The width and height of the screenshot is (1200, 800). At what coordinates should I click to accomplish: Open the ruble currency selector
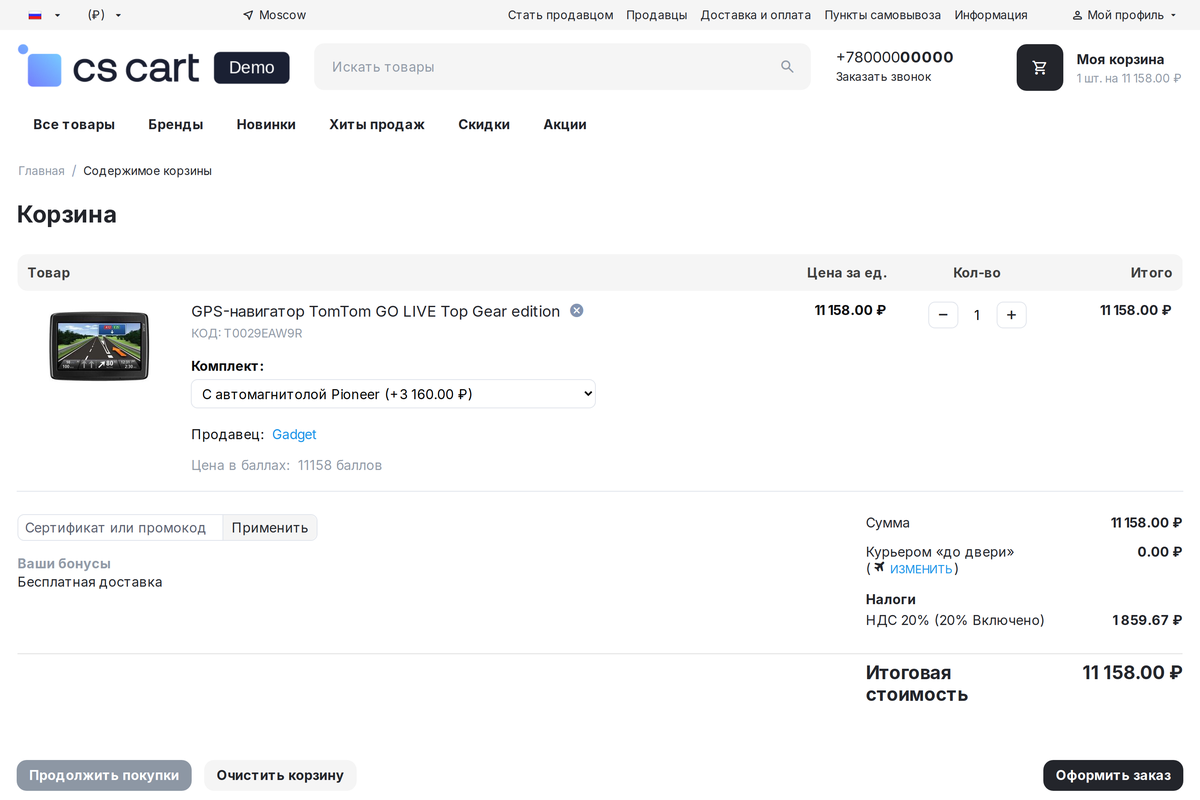click(105, 15)
